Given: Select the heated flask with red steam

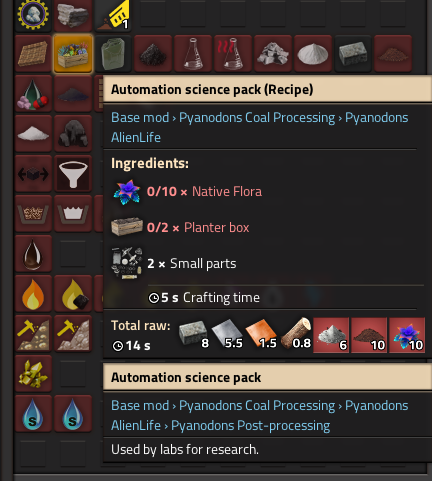Looking at the screenshot, I should pos(233,54).
